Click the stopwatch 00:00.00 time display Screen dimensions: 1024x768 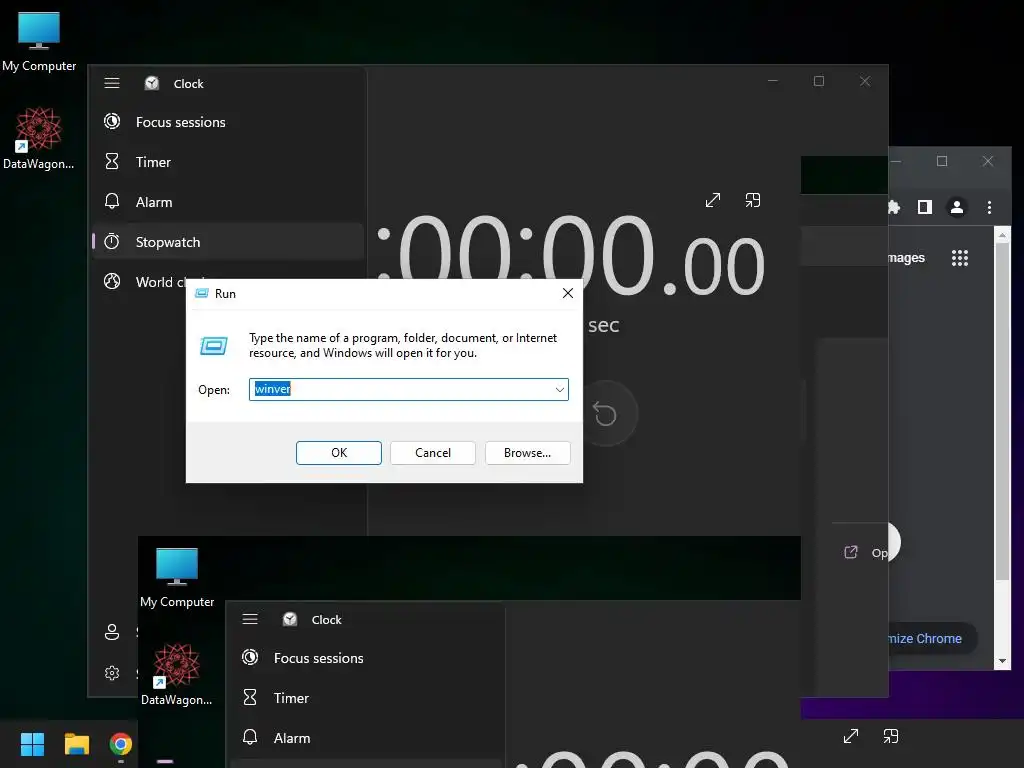pyautogui.click(x=571, y=255)
